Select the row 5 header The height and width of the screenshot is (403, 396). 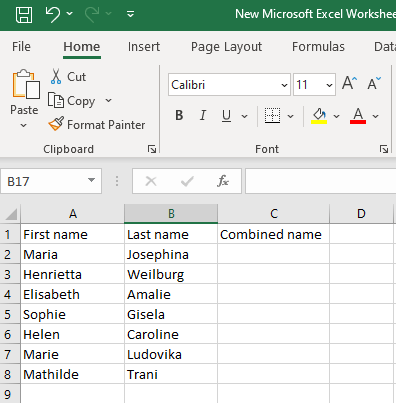(10, 315)
